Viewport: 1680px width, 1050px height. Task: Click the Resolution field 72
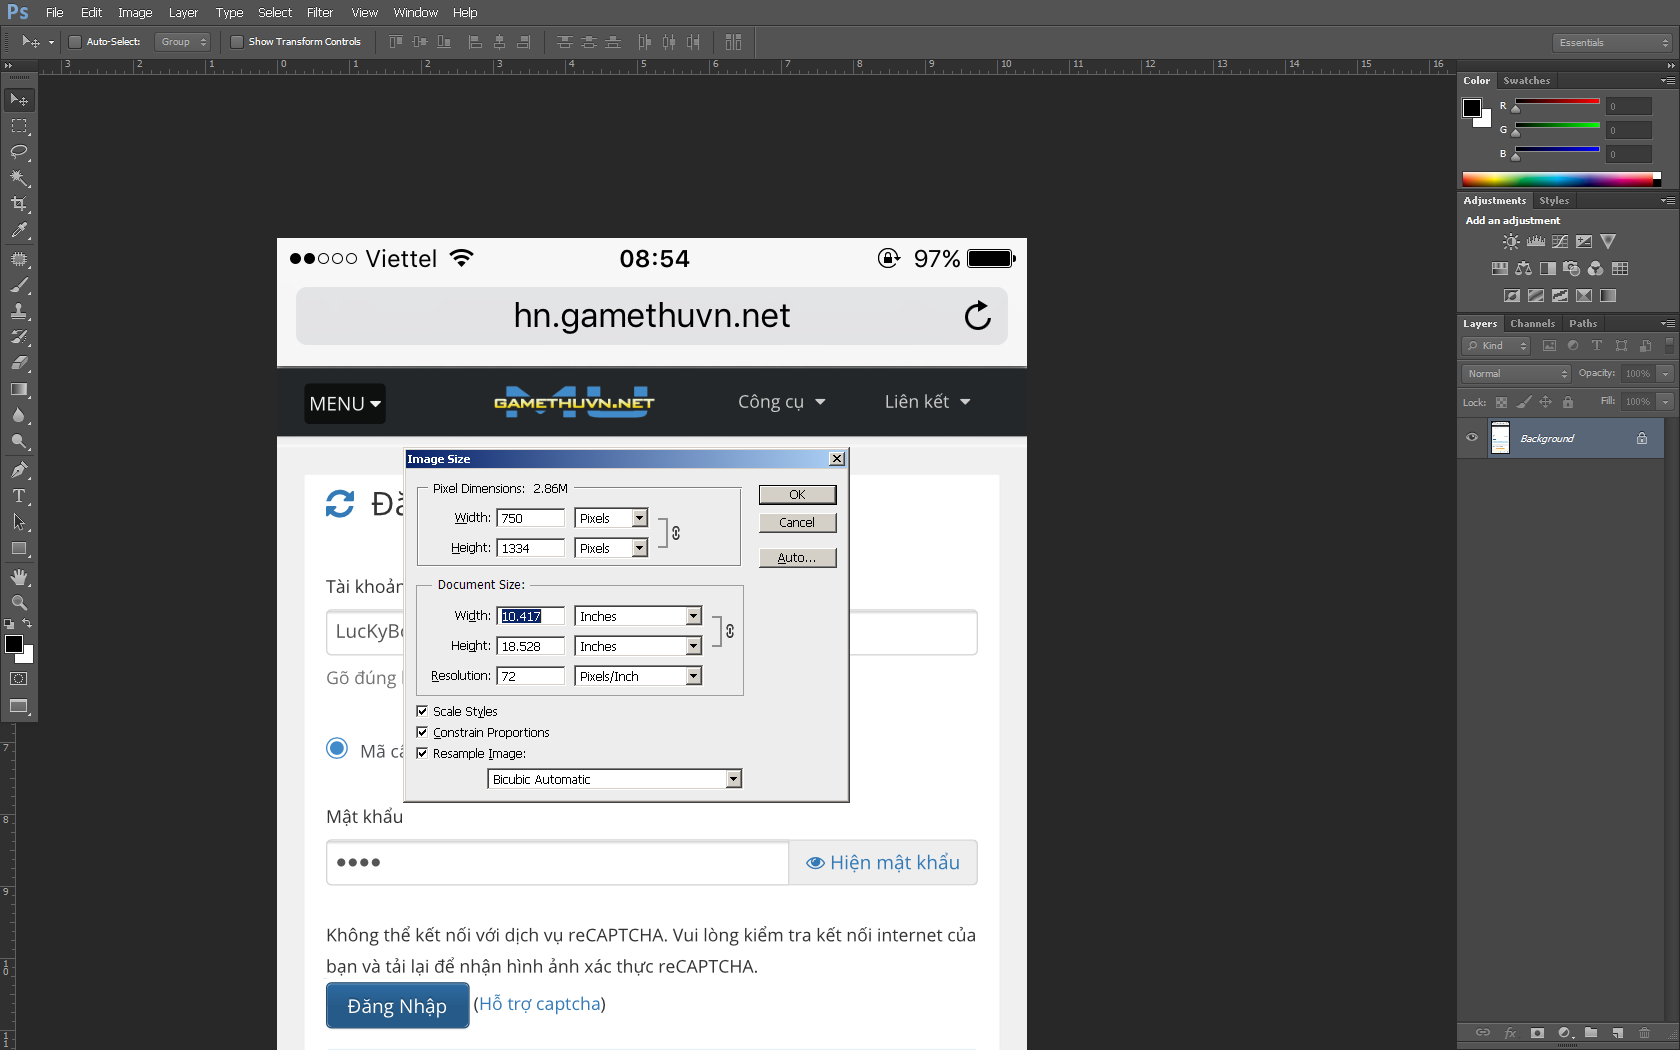530,676
